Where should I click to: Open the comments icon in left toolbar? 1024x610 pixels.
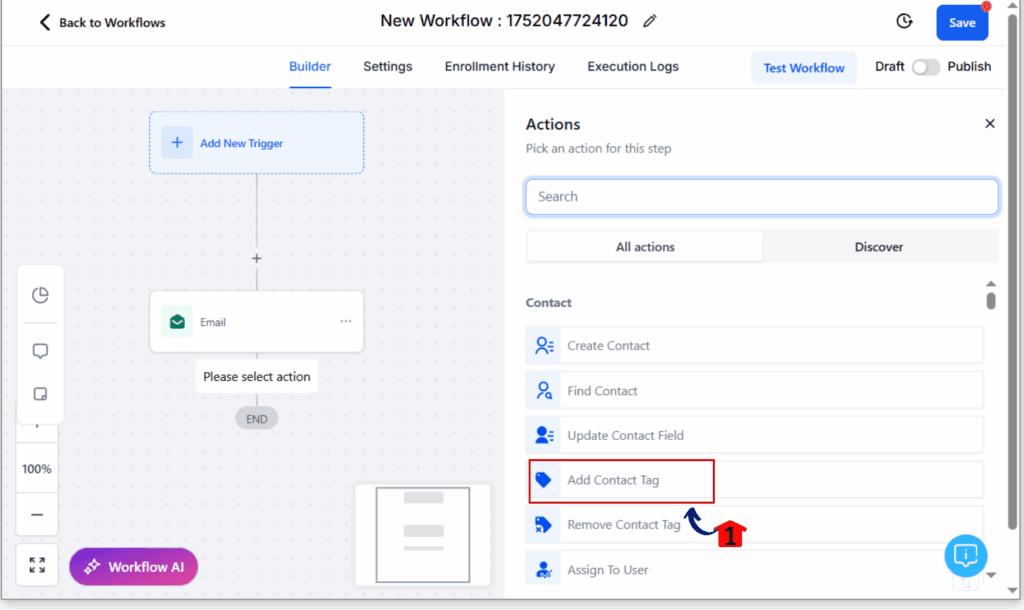click(x=40, y=351)
